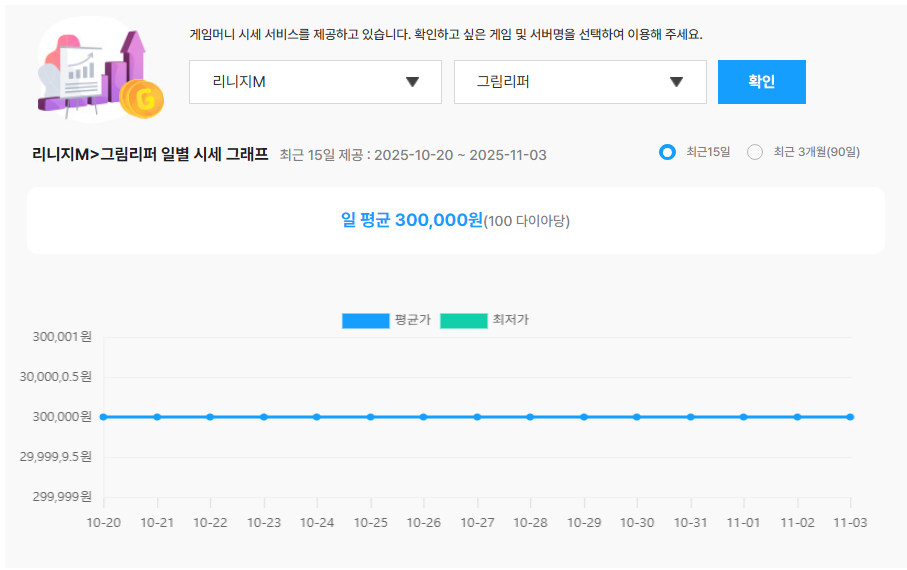Click the data point for 10-24

[x=317, y=417]
